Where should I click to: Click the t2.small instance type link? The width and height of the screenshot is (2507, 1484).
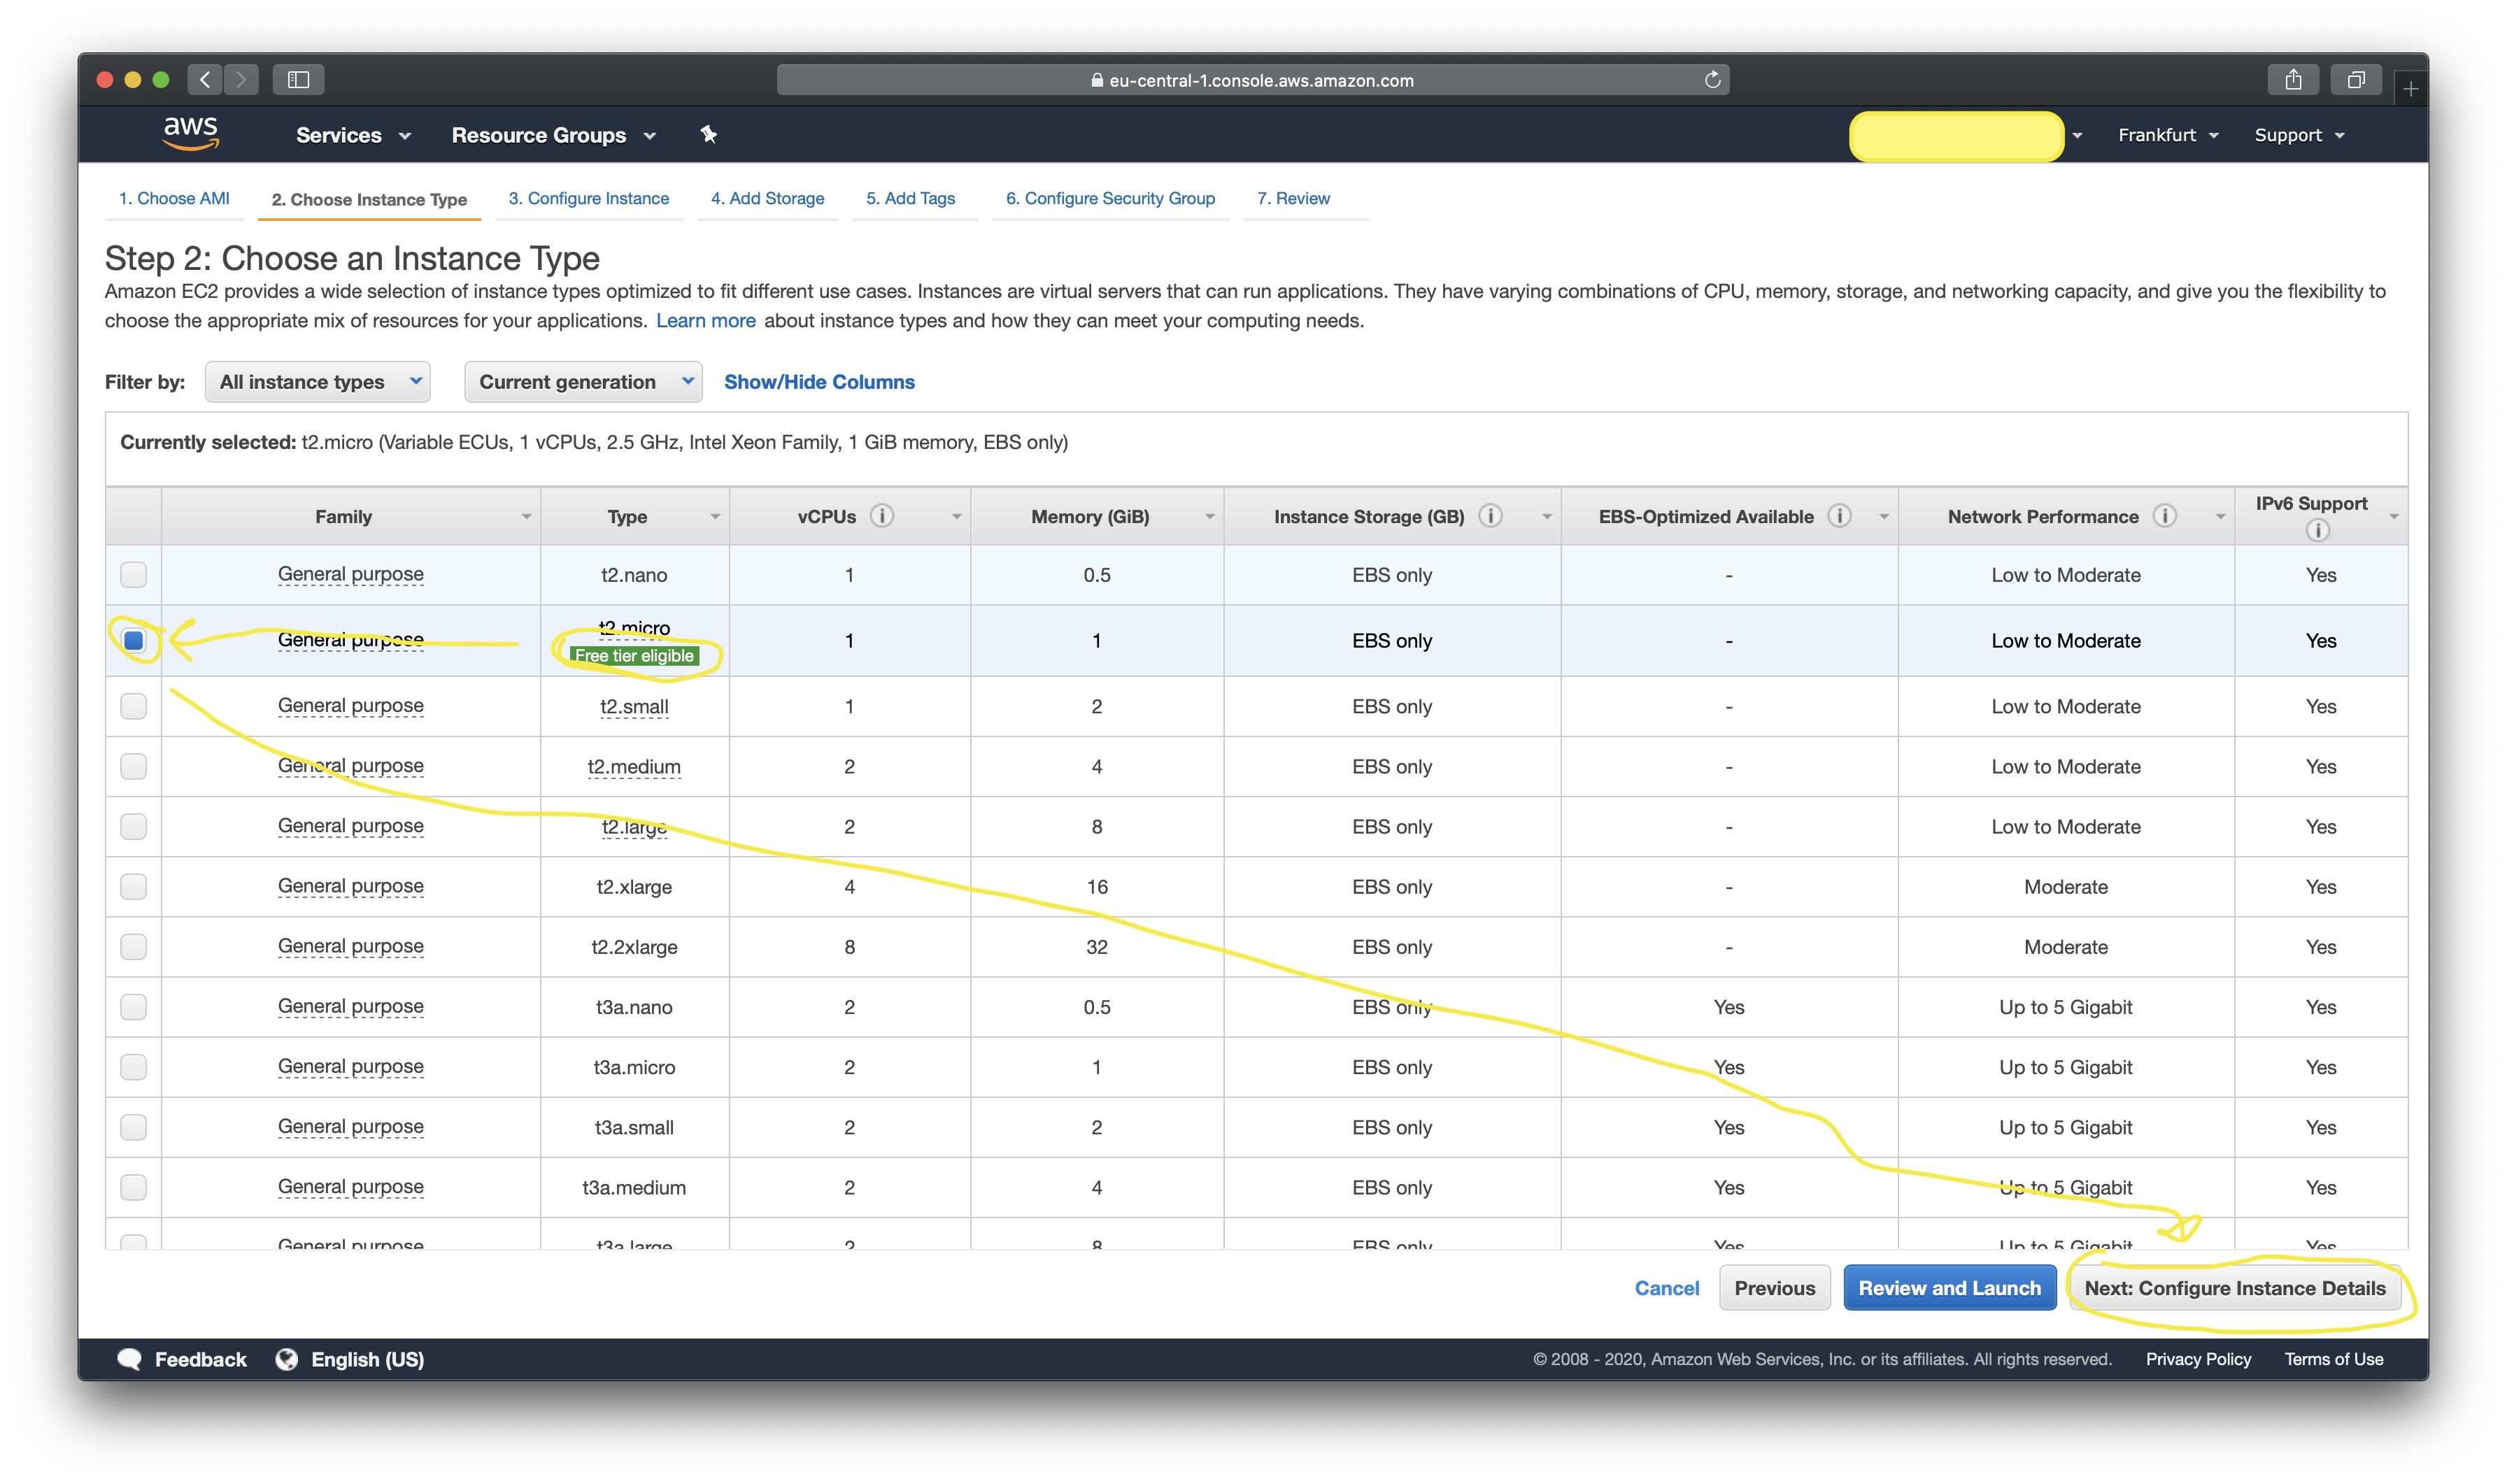[x=634, y=707]
